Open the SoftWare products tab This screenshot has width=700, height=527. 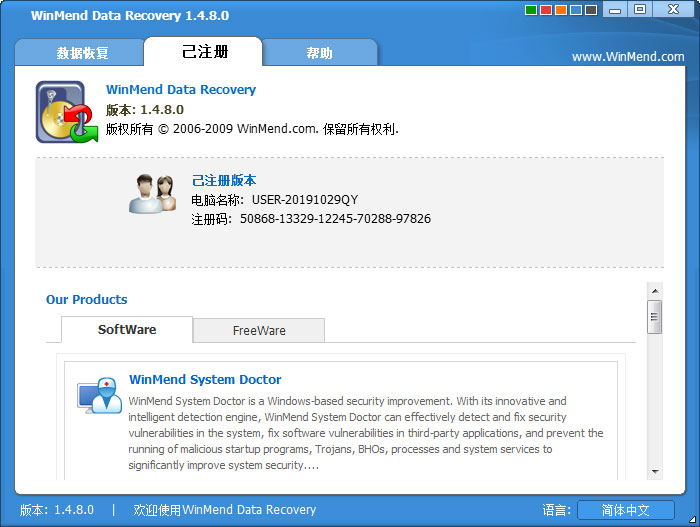[x=127, y=330]
